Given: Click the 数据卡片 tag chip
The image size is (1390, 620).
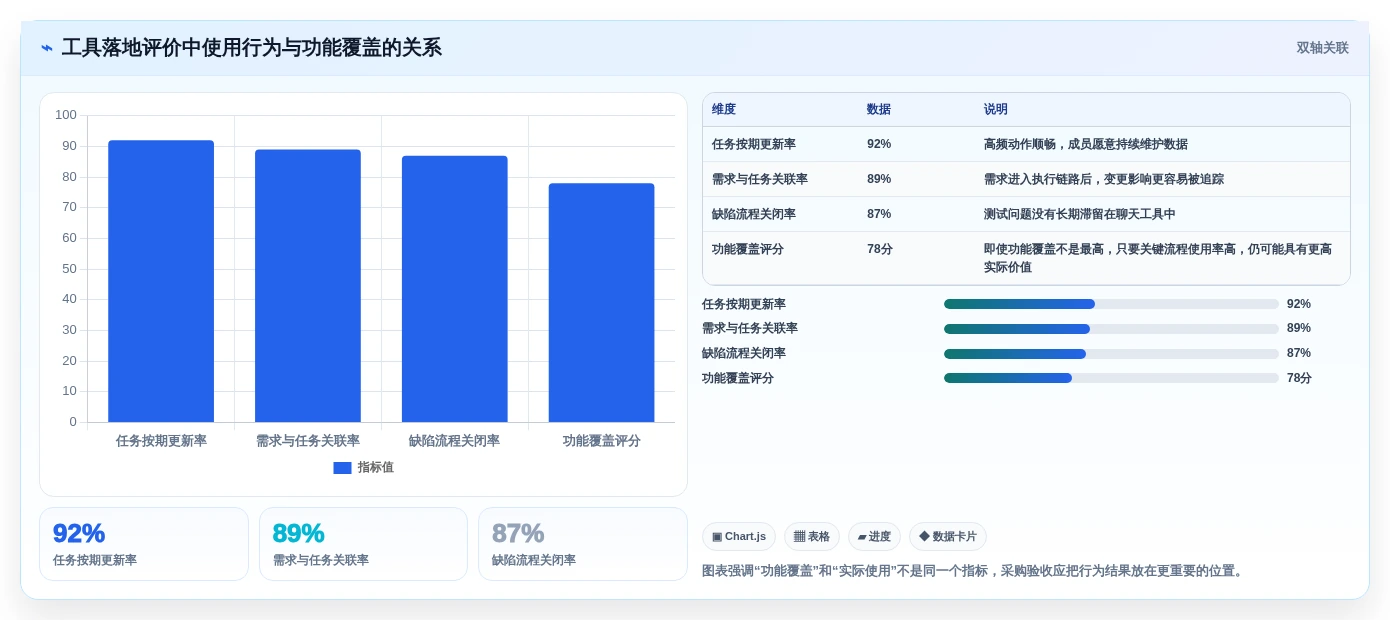Looking at the screenshot, I should (x=948, y=537).
